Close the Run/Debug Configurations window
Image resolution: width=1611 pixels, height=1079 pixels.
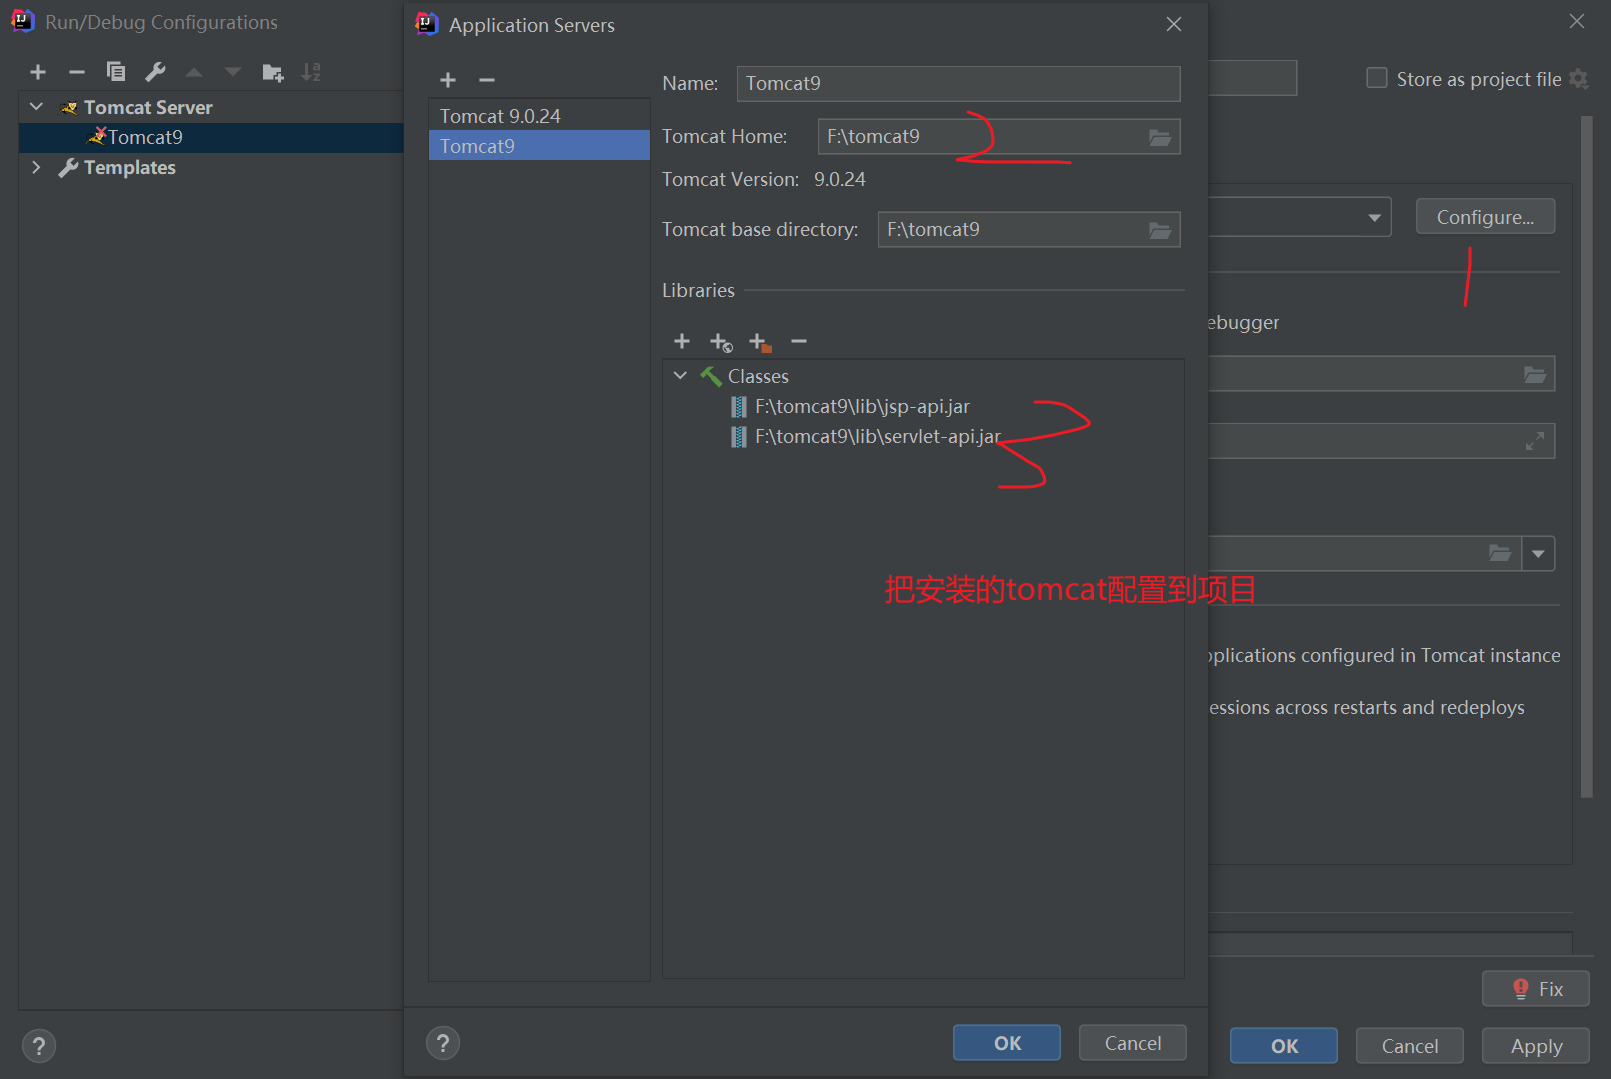point(1577,21)
